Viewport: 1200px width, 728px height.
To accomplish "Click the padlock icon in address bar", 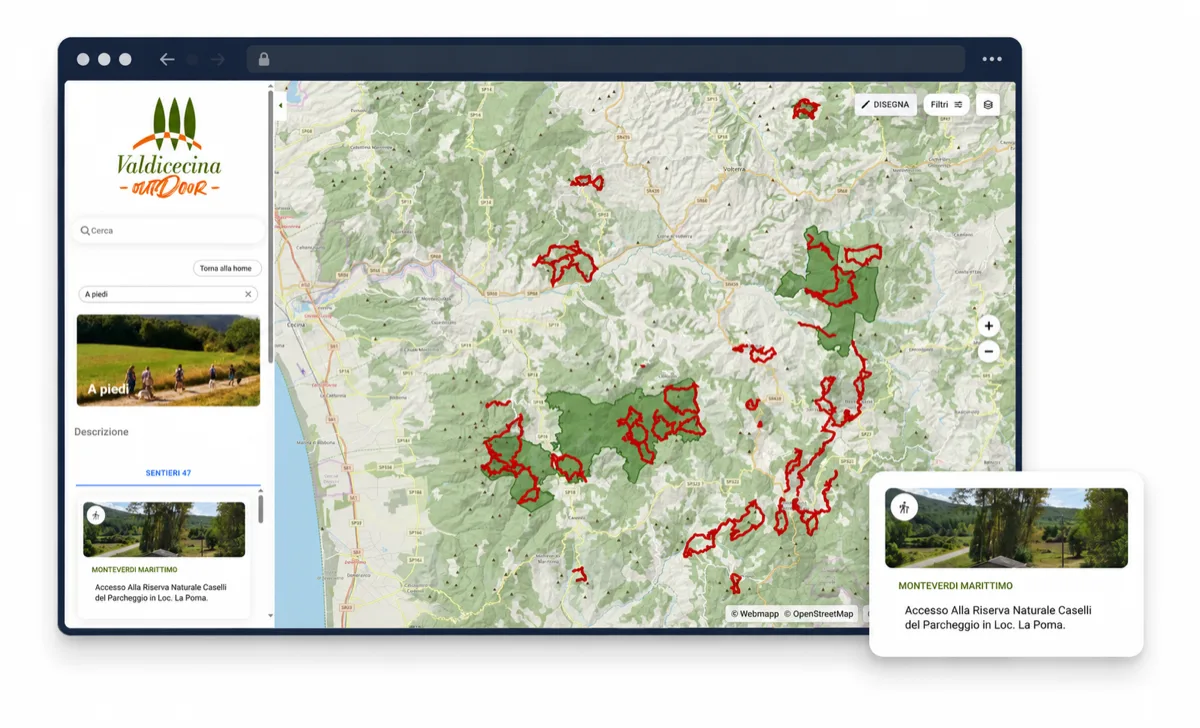I will pos(264,59).
